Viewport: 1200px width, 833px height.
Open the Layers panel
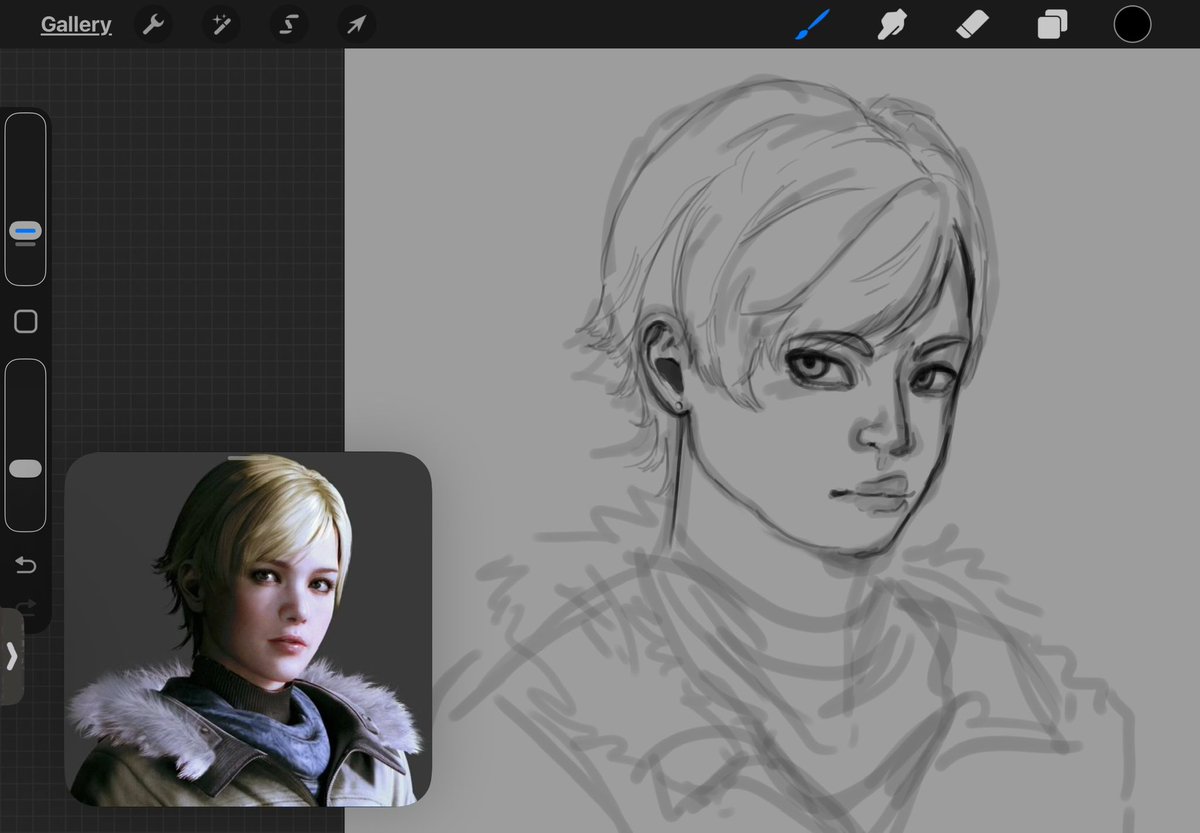point(1052,25)
